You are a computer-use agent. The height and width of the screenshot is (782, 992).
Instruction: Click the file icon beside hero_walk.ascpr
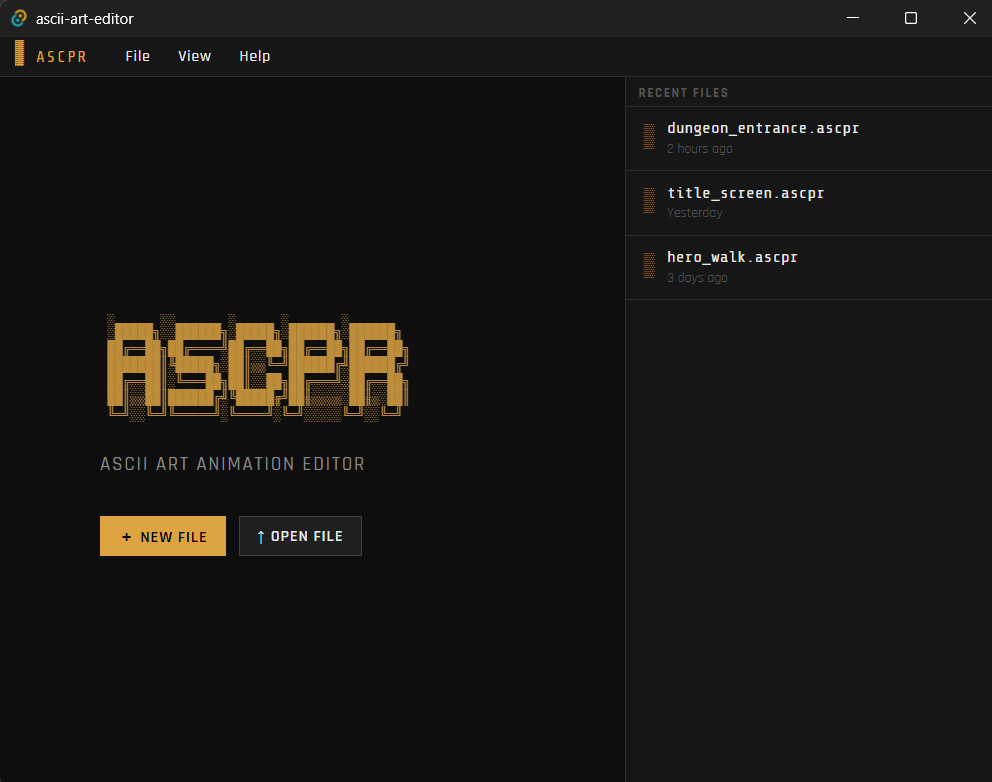pyautogui.click(x=649, y=266)
